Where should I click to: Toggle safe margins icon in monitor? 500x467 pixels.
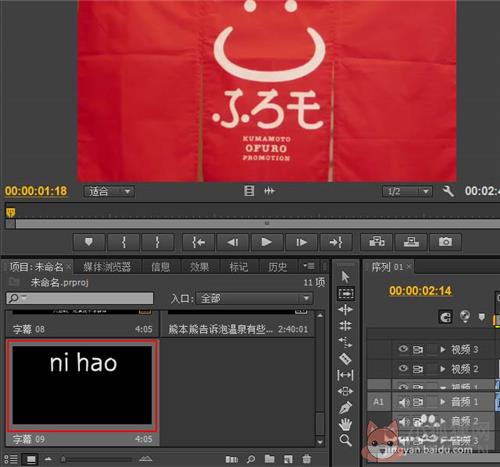pos(249,191)
